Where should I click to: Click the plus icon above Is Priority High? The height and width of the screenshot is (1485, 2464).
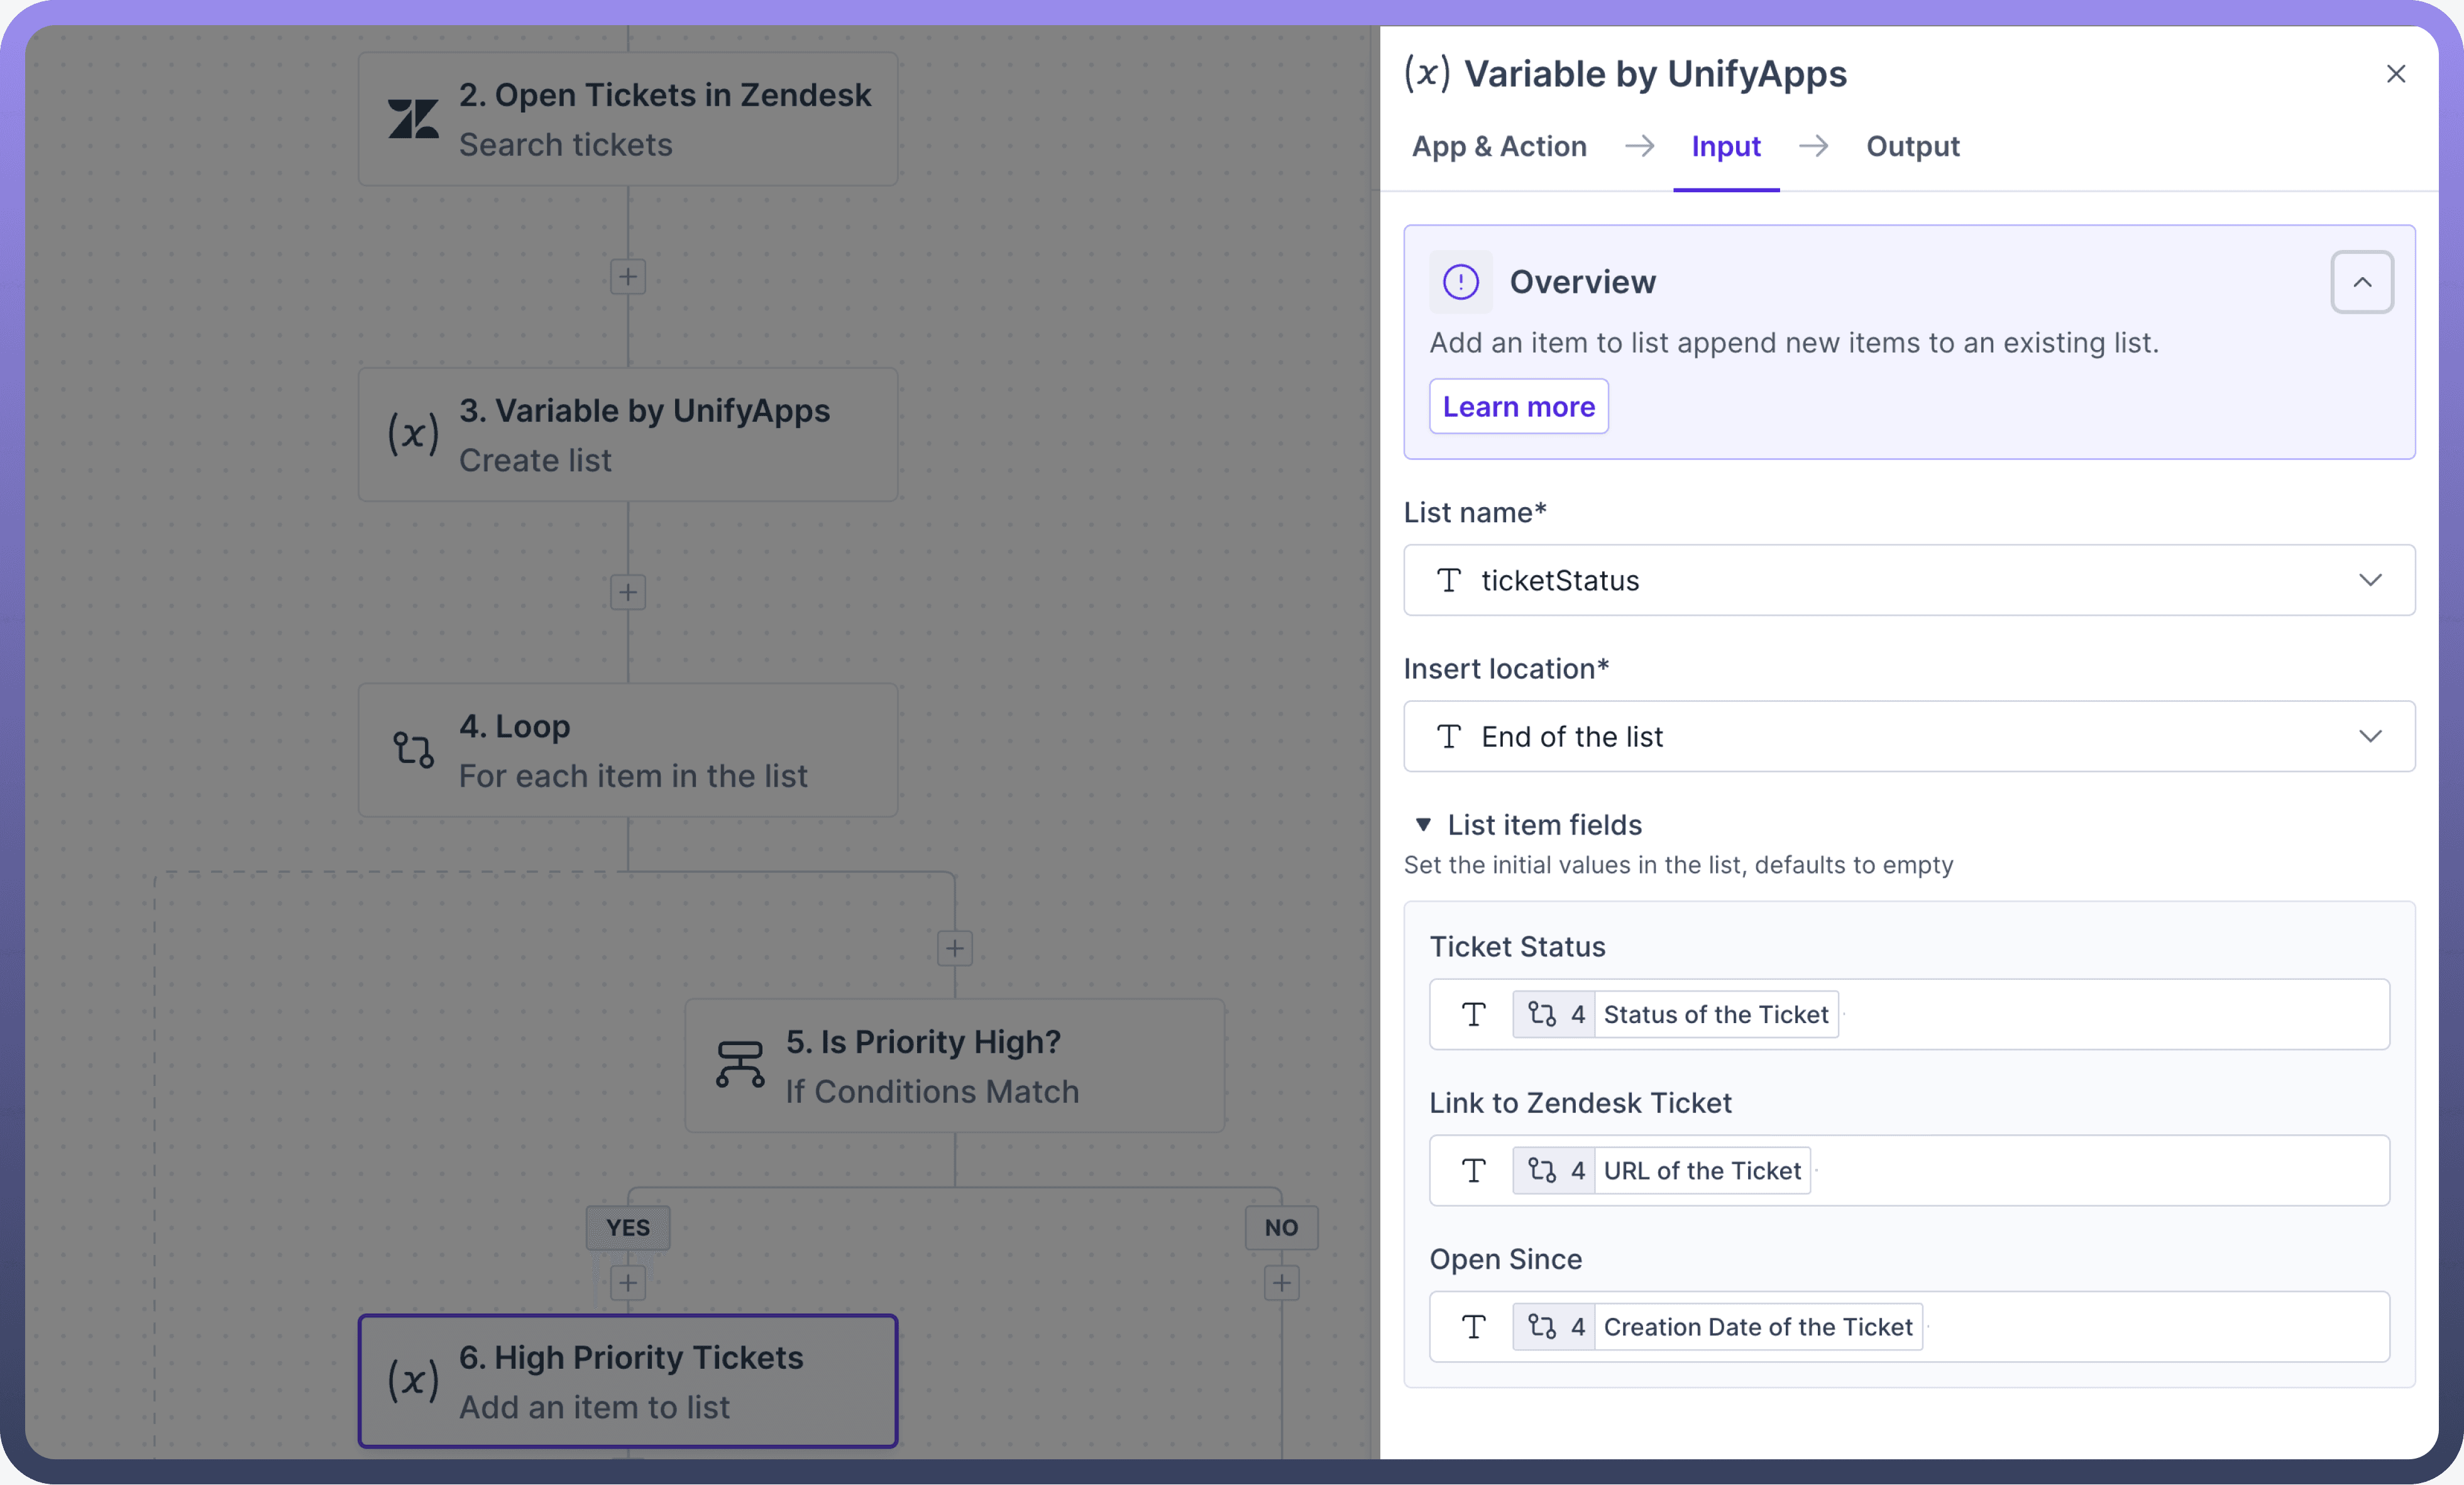(x=955, y=948)
